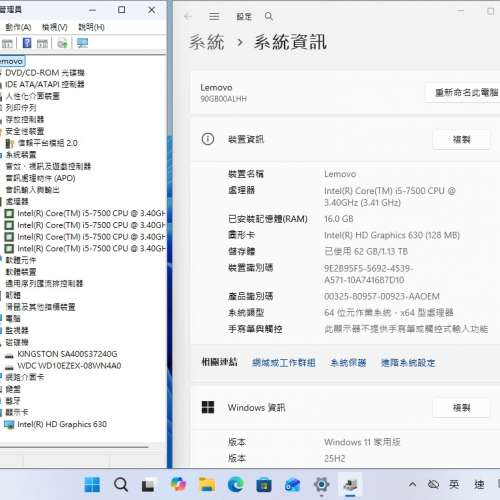Select 音效、視訊及遊戲控制器 category

point(48,166)
